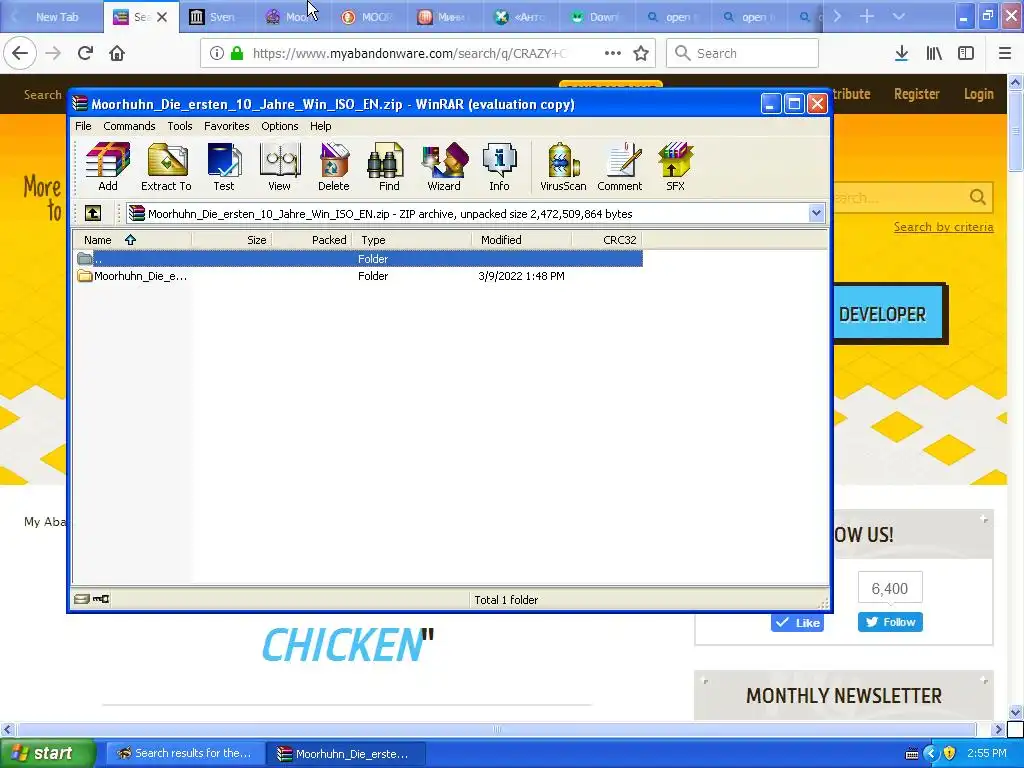Go up one folder level in WinRAR
Image resolution: width=1024 pixels, height=768 pixels.
pyautogui.click(x=93, y=213)
